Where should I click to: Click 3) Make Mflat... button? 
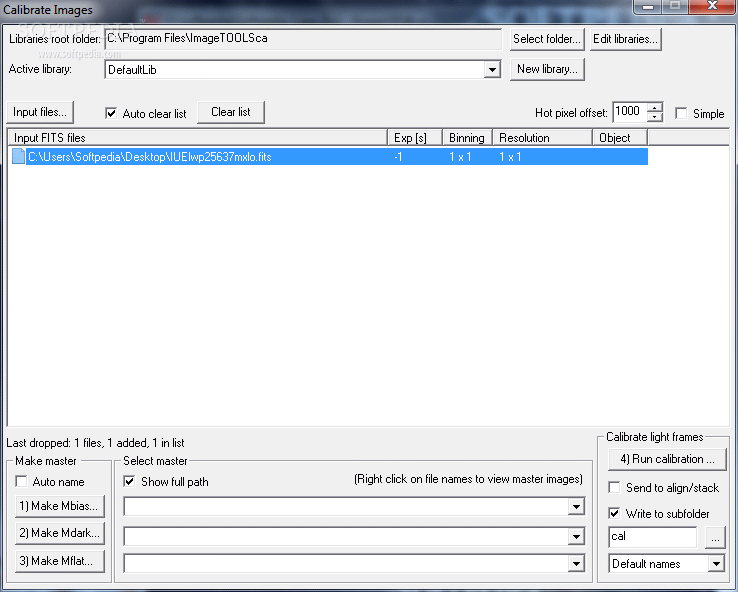(59, 561)
